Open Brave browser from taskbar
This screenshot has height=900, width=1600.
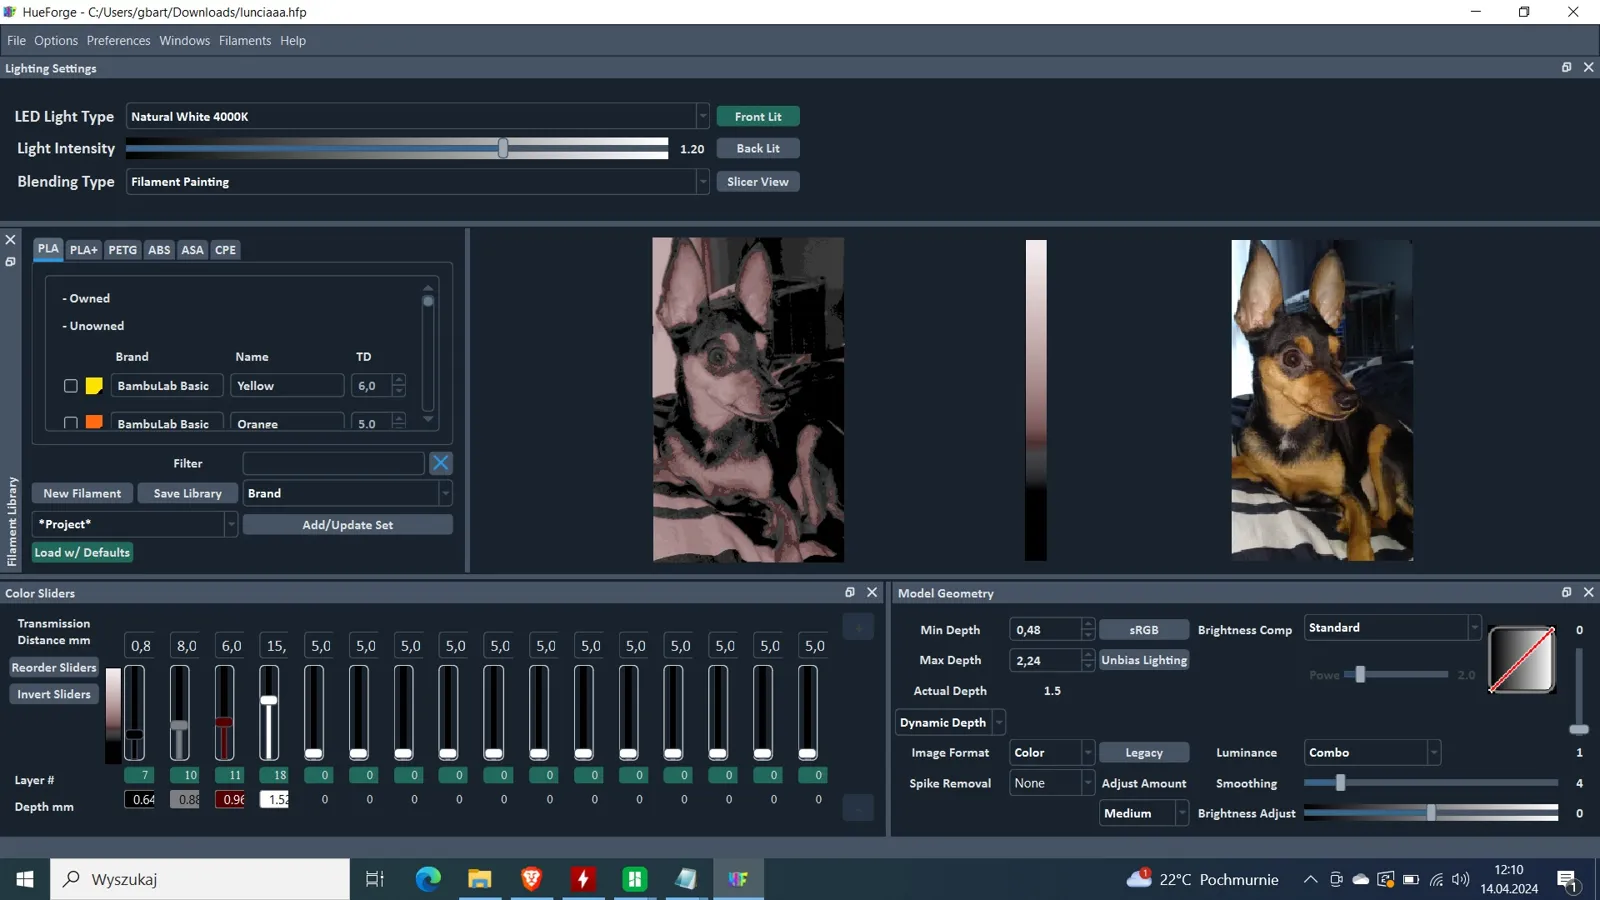click(x=531, y=879)
